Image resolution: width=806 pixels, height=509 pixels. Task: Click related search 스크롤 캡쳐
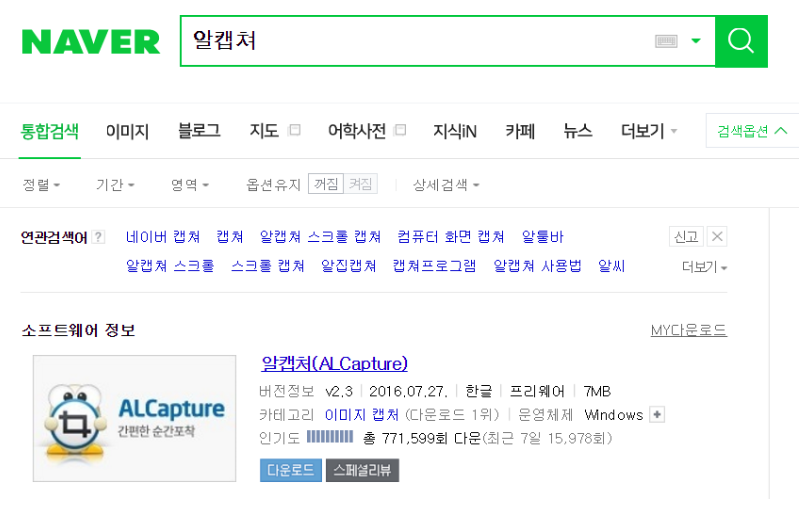(270, 268)
